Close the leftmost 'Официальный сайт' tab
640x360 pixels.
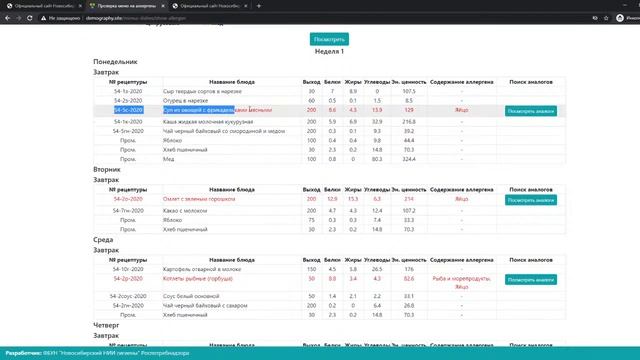80,6
